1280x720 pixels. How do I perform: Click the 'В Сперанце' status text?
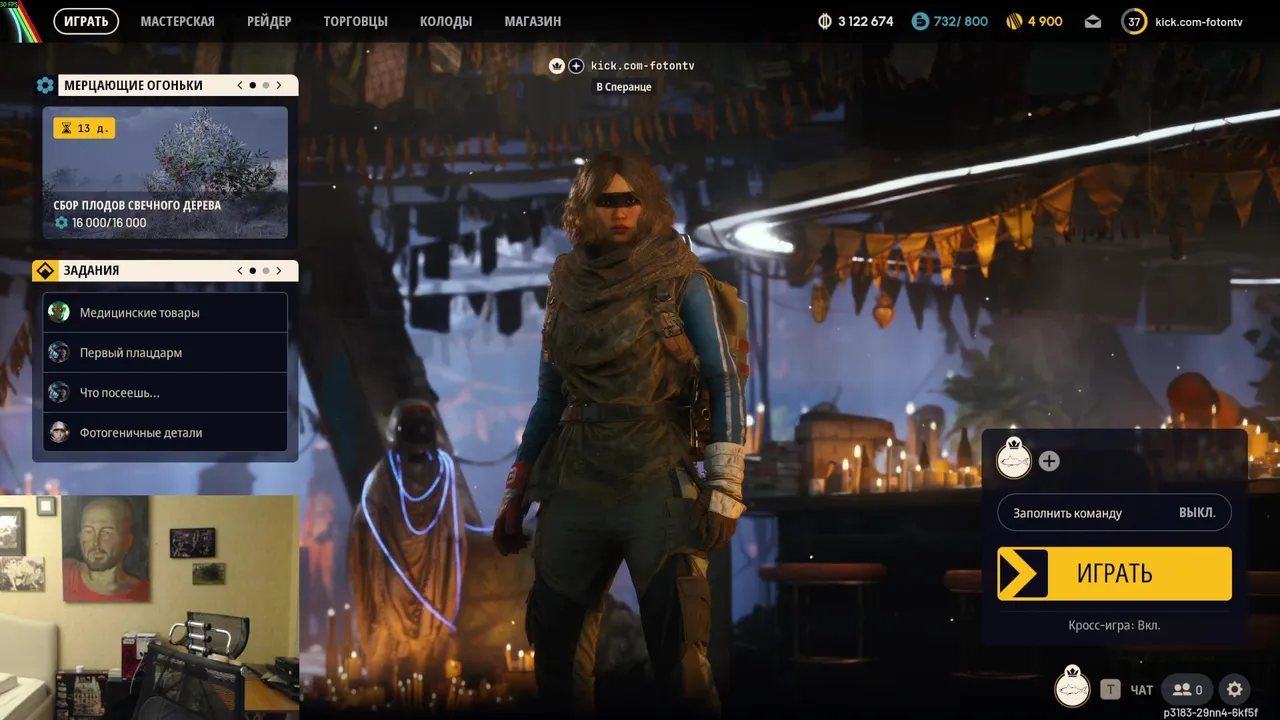click(624, 87)
